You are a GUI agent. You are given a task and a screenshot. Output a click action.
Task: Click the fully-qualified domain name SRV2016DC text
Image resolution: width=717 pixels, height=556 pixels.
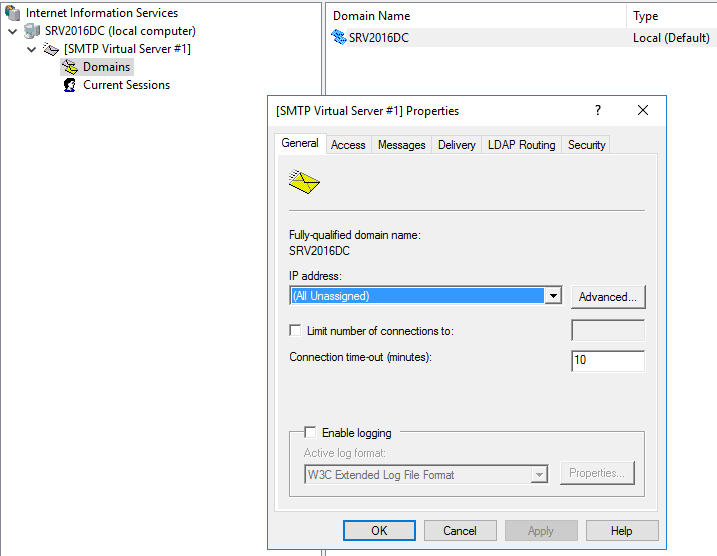pyautogui.click(x=319, y=251)
